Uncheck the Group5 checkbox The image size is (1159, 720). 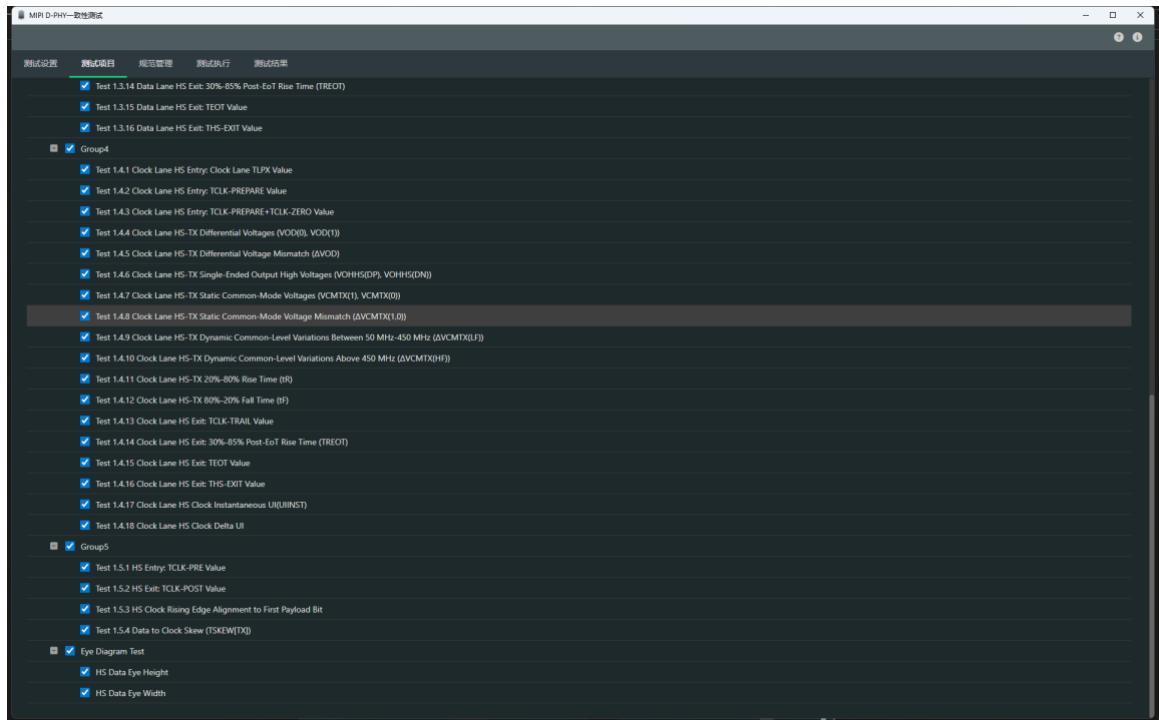(70, 546)
